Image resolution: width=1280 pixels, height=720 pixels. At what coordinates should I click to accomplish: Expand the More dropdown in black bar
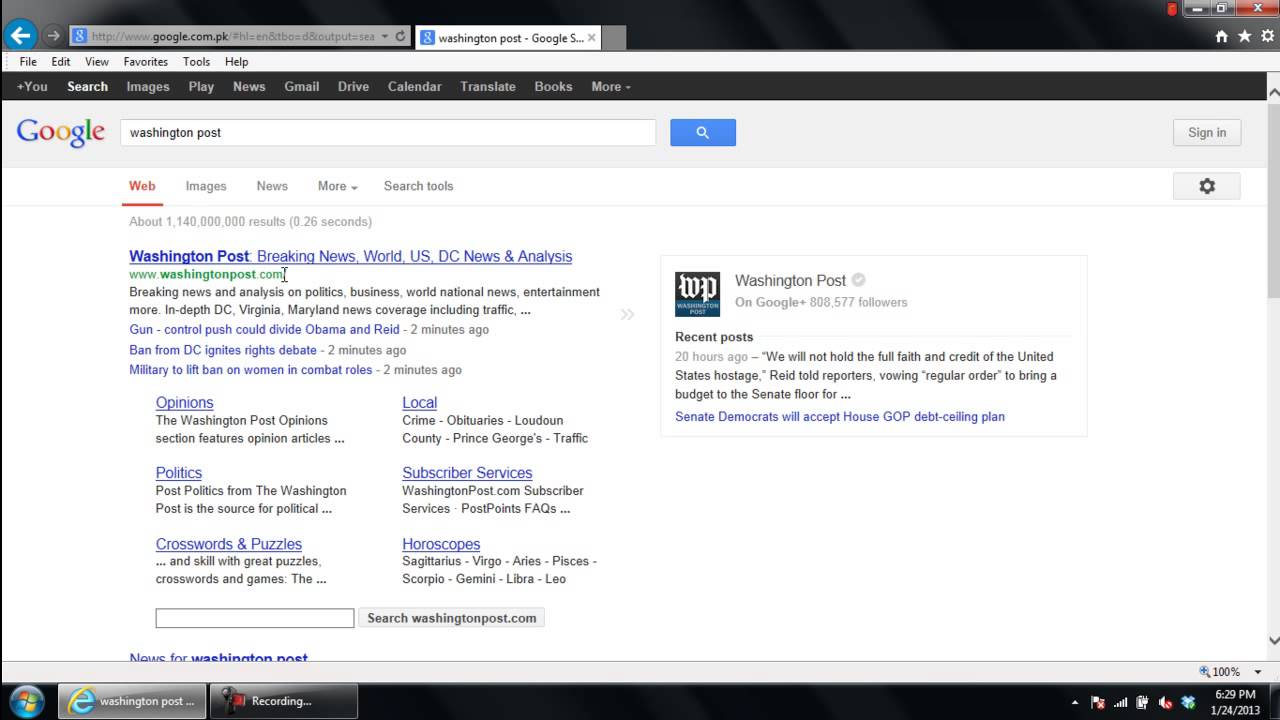(611, 87)
